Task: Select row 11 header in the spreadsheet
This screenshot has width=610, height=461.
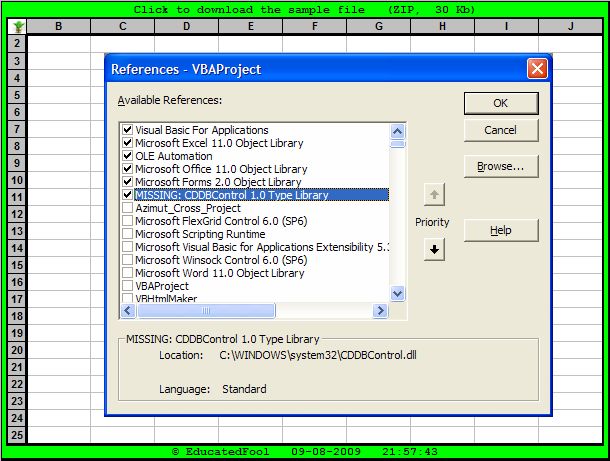Action: pos(17,197)
